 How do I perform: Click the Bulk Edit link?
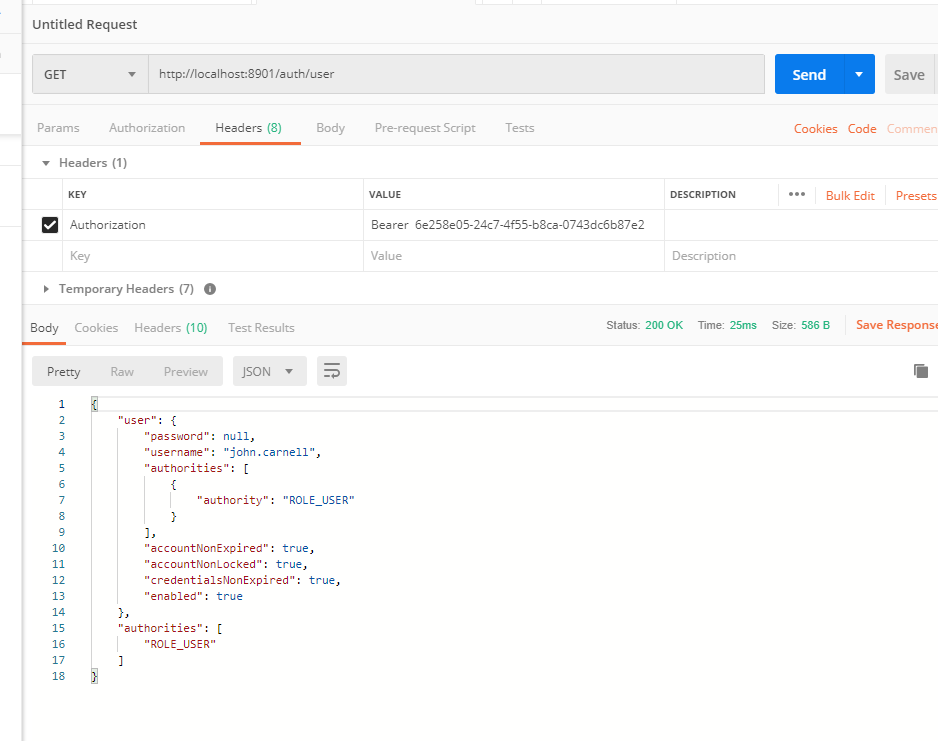coord(850,196)
